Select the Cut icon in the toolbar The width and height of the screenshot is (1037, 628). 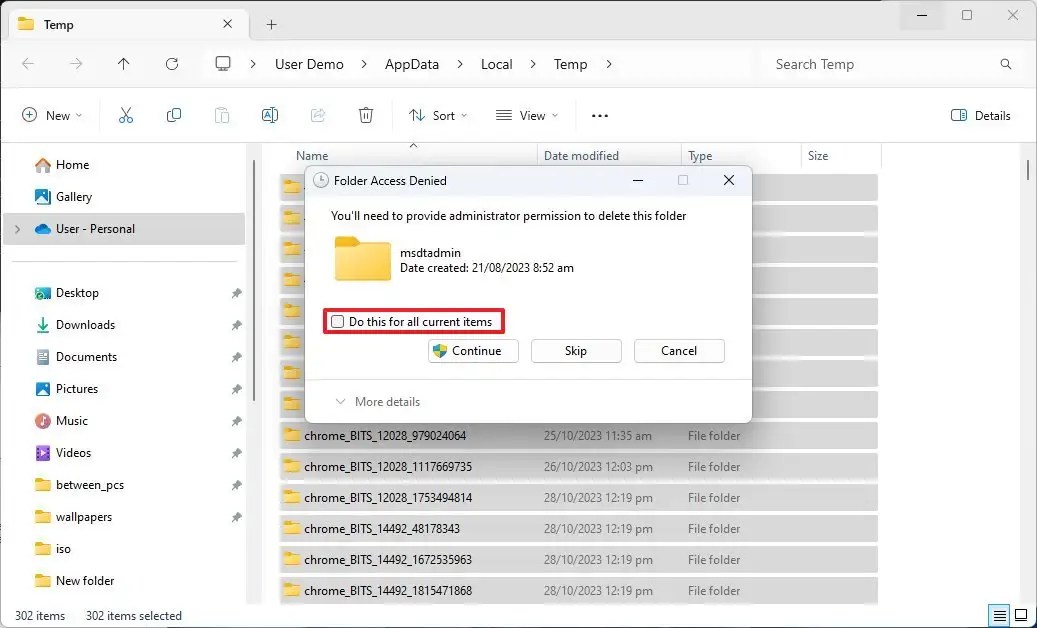(125, 115)
